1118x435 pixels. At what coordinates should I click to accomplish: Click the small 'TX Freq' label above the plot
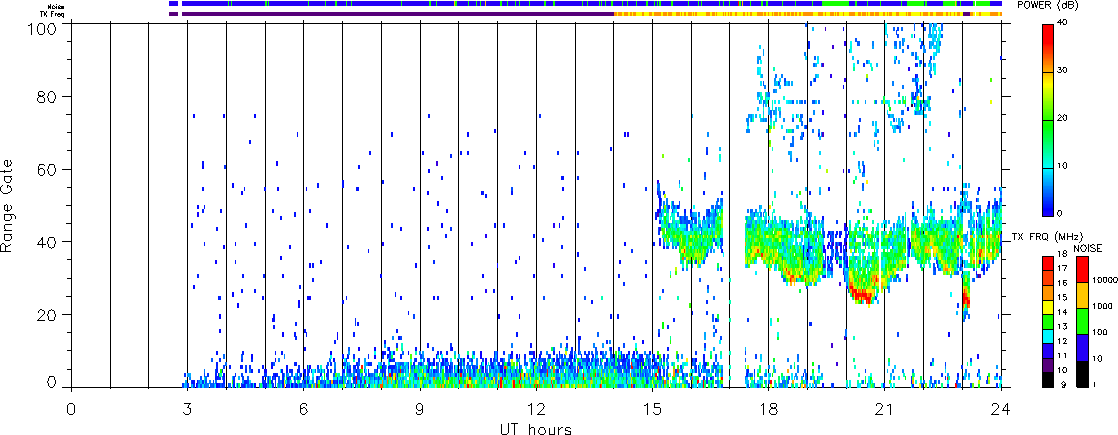[x=148, y=14]
